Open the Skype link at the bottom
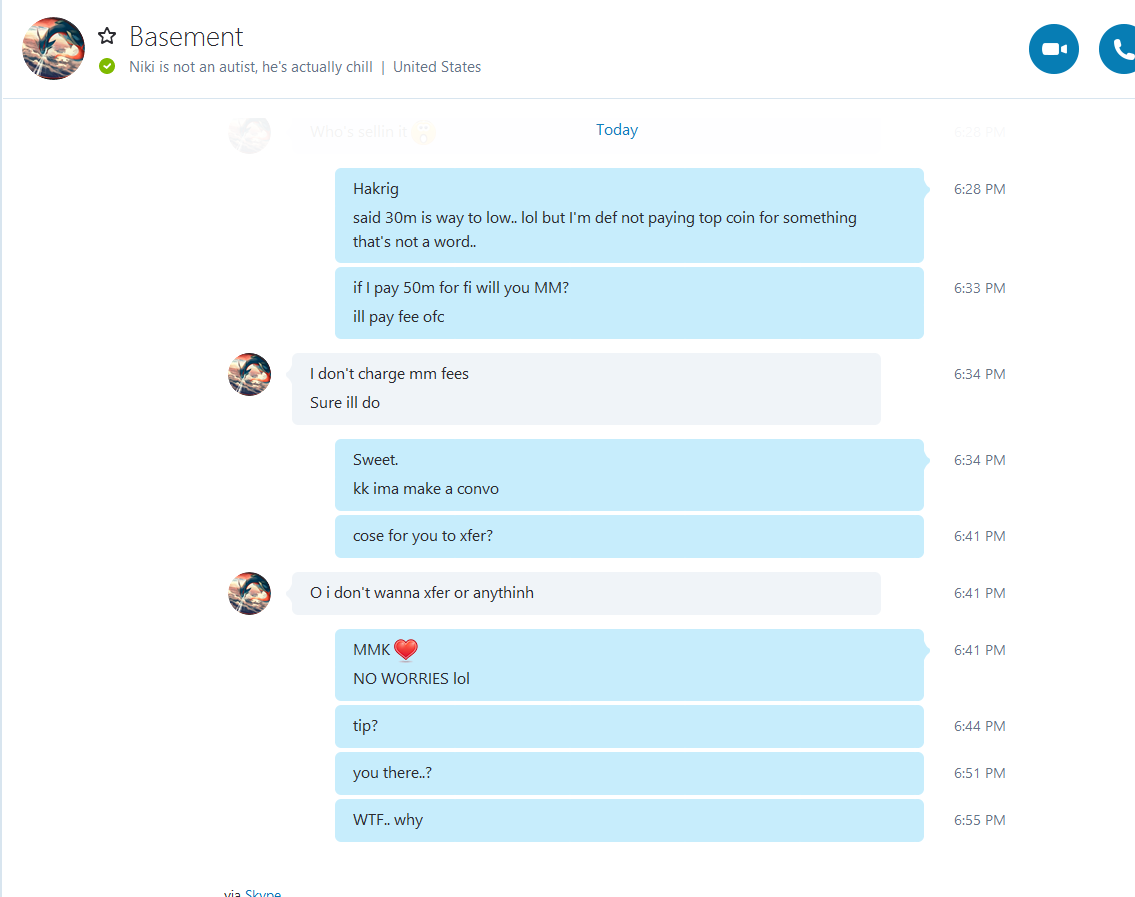The width and height of the screenshot is (1135, 897). (264, 892)
